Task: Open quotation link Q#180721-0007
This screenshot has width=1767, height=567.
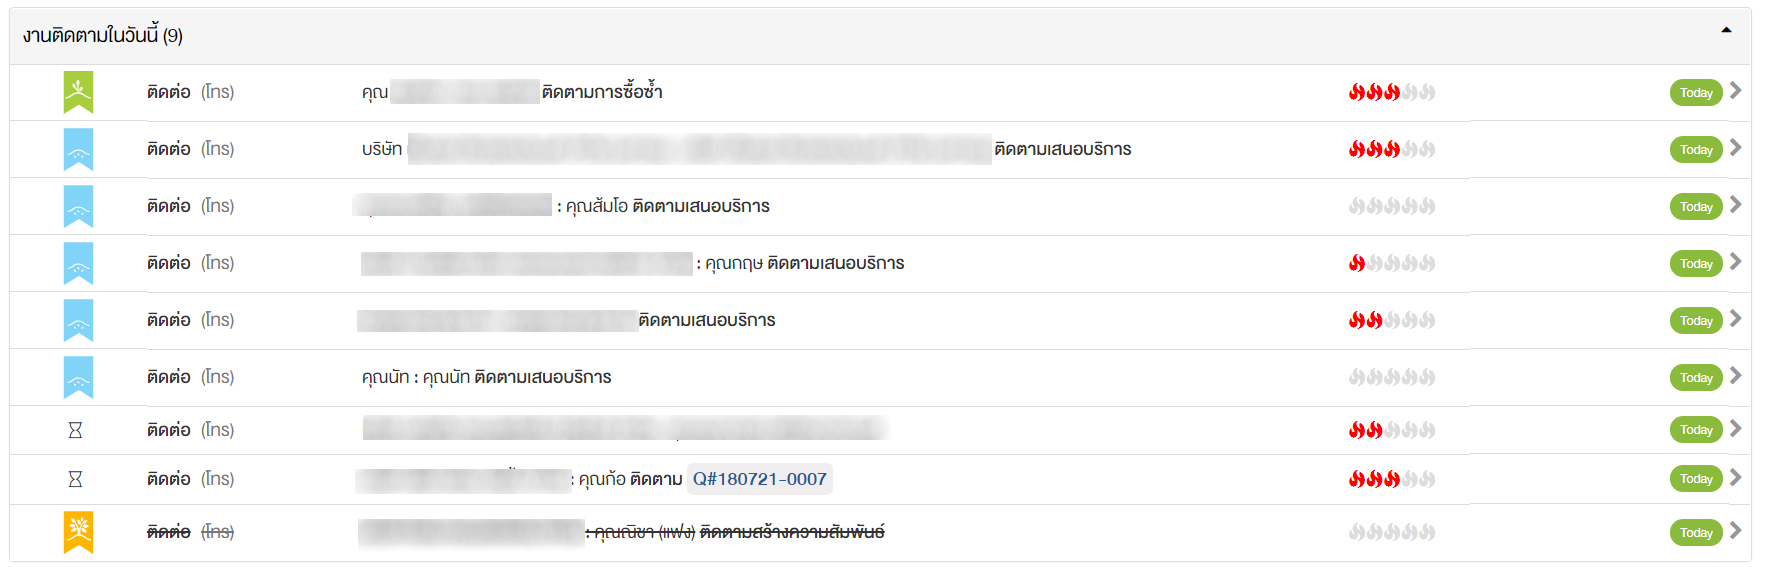Action: [x=759, y=479]
